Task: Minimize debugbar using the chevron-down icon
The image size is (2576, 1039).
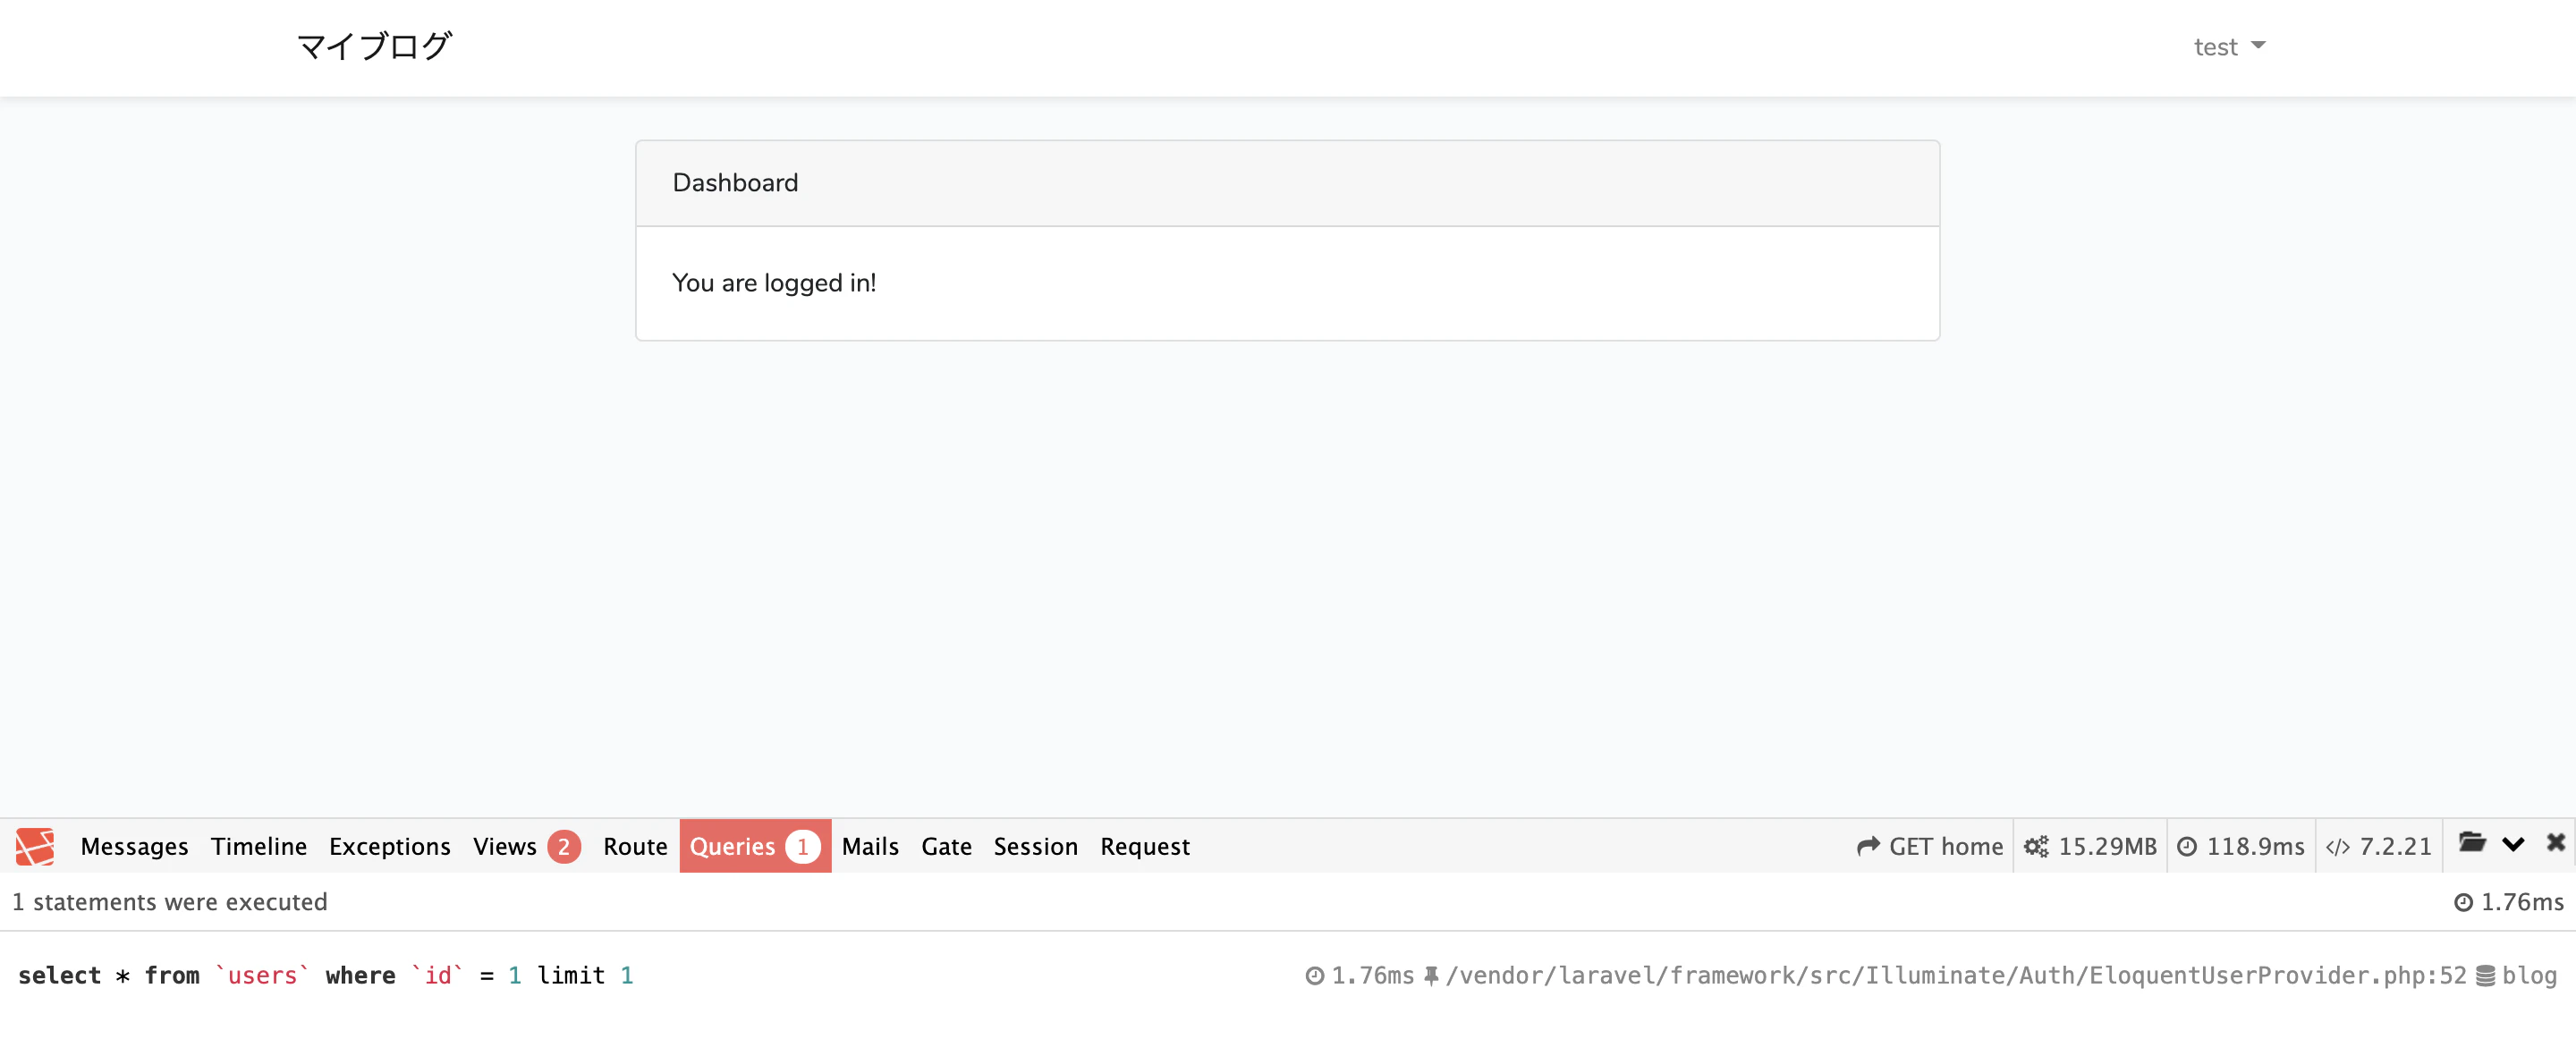Action: click(x=2513, y=844)
